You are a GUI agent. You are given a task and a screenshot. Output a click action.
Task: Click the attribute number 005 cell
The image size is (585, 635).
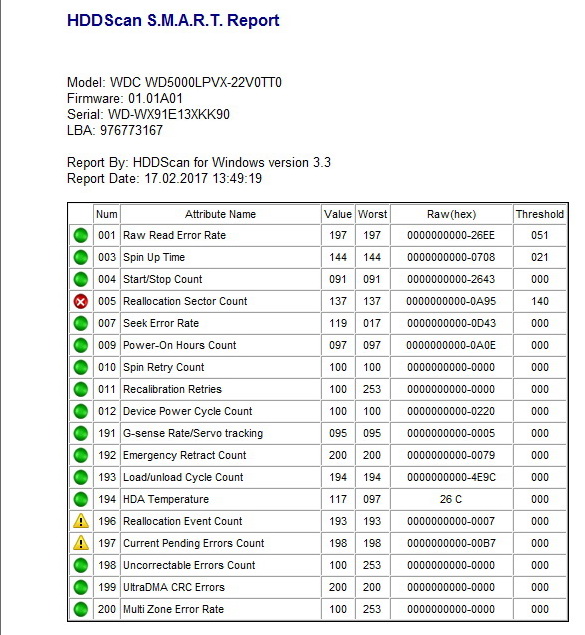point(107,301)
